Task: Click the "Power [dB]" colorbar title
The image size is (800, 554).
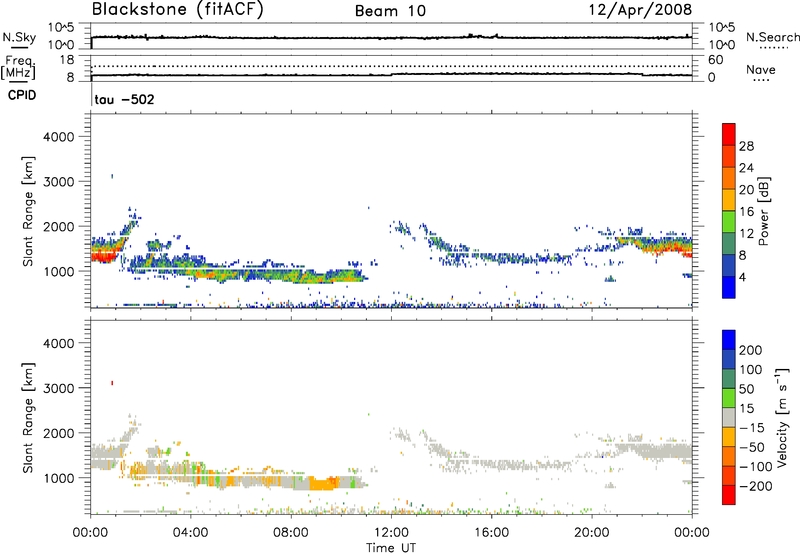Action: (x=763, y=211)
